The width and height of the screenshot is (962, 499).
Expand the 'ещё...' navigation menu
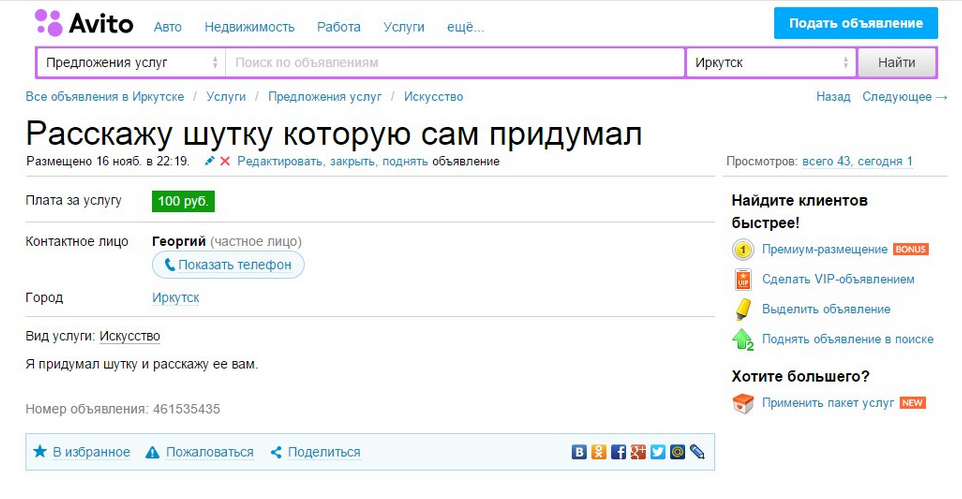[x=465, y=27]
